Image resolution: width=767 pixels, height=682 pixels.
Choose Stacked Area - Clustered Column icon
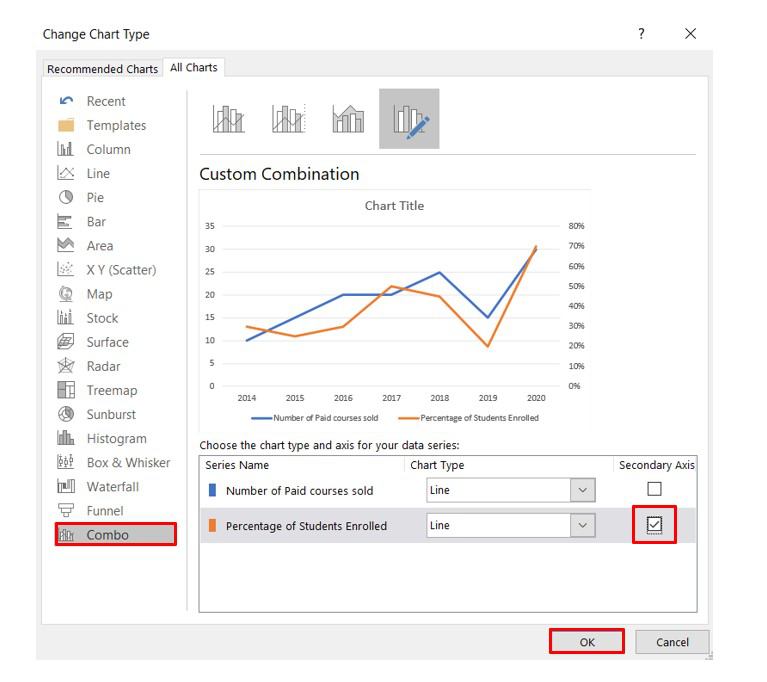point(348,119)
